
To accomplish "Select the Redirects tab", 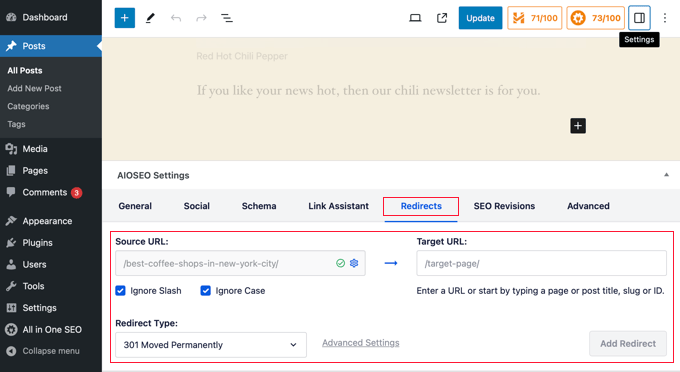I will tap(421, 206).
